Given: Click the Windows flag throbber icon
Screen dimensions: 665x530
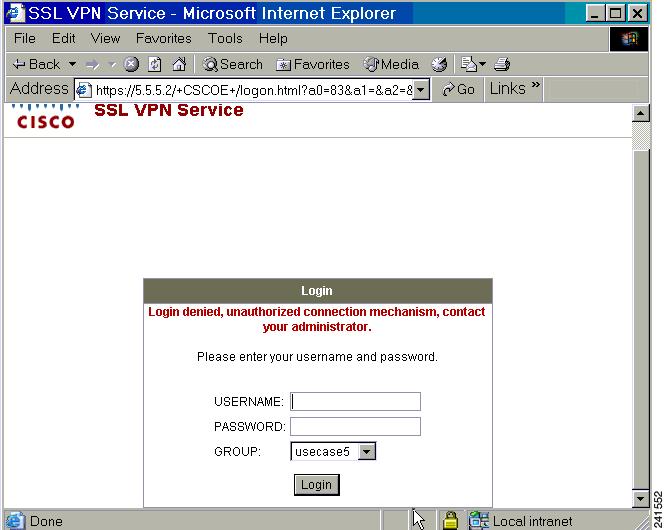Looking at the screenshot, I should click(x=629, y=39).
